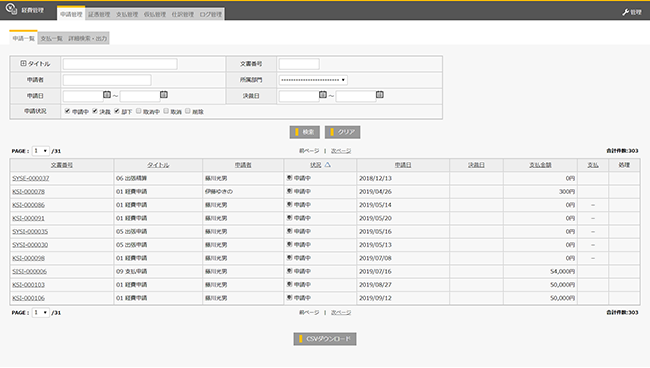650x368 pixels.
Task: Sort by the 支払金額 column header
Action: (540, 165)
